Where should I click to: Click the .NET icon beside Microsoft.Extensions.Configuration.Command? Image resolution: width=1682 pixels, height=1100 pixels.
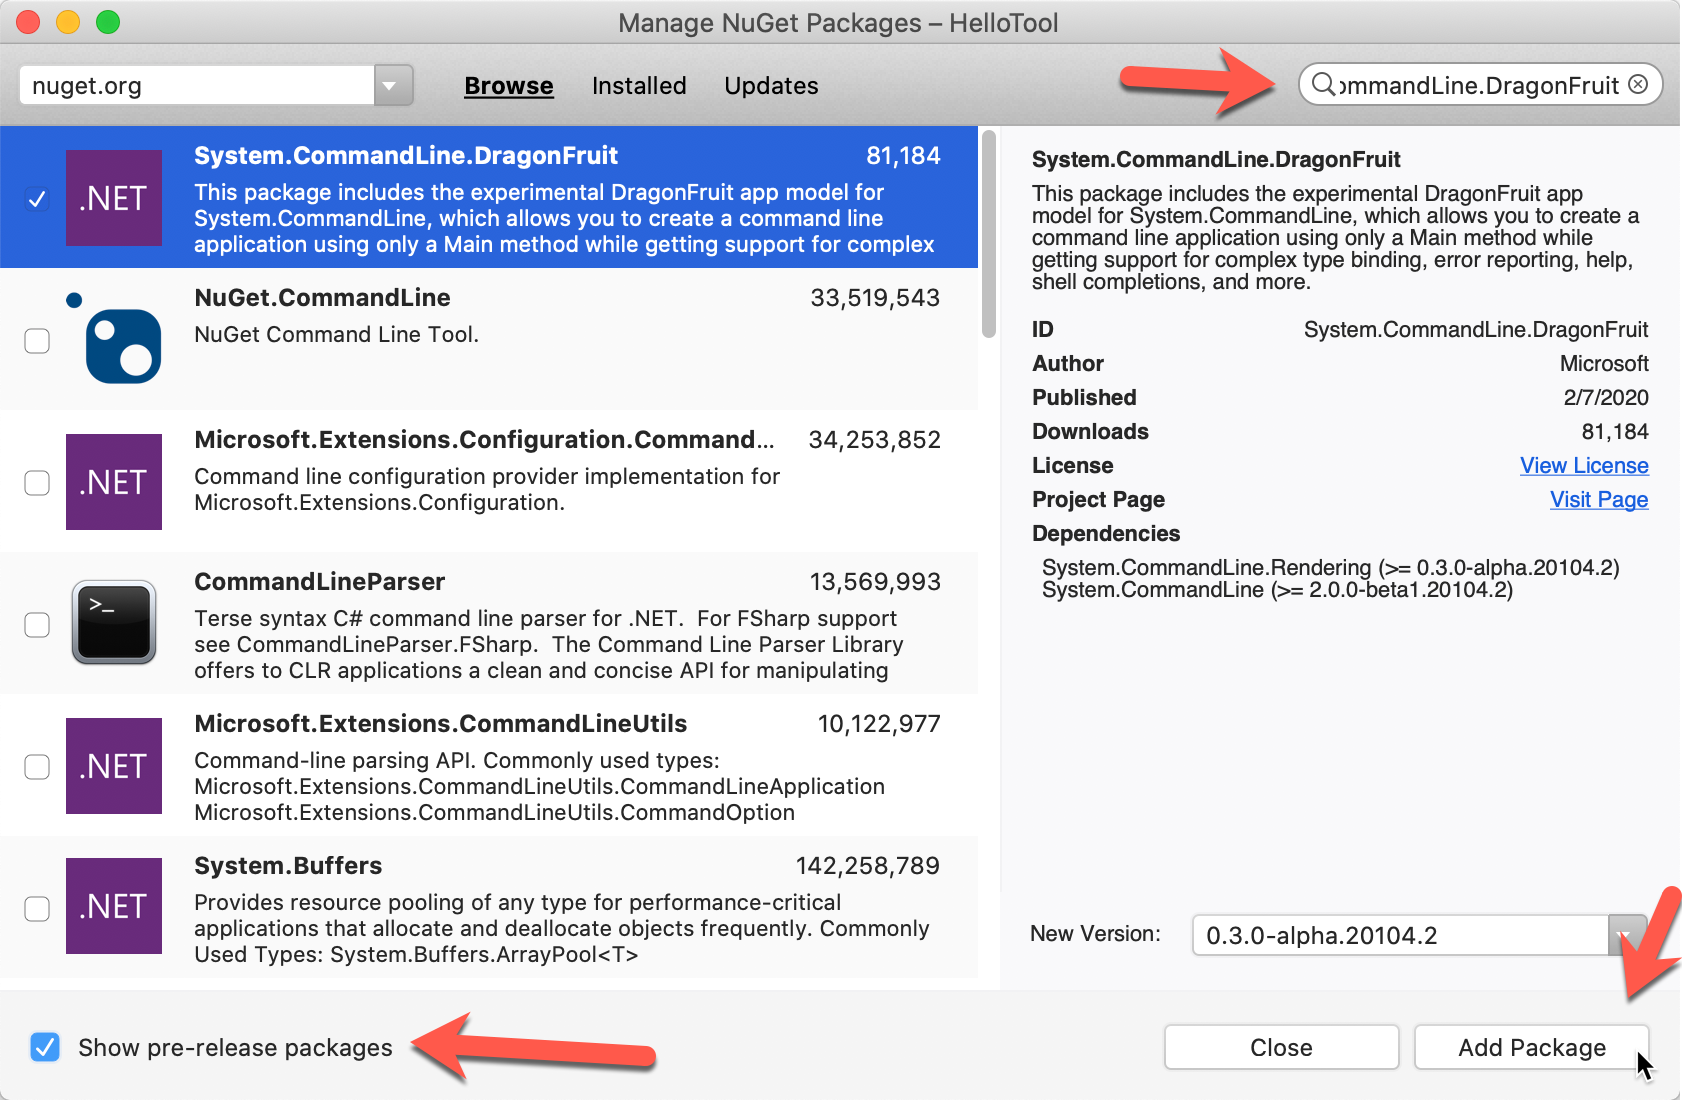(113, 481)
